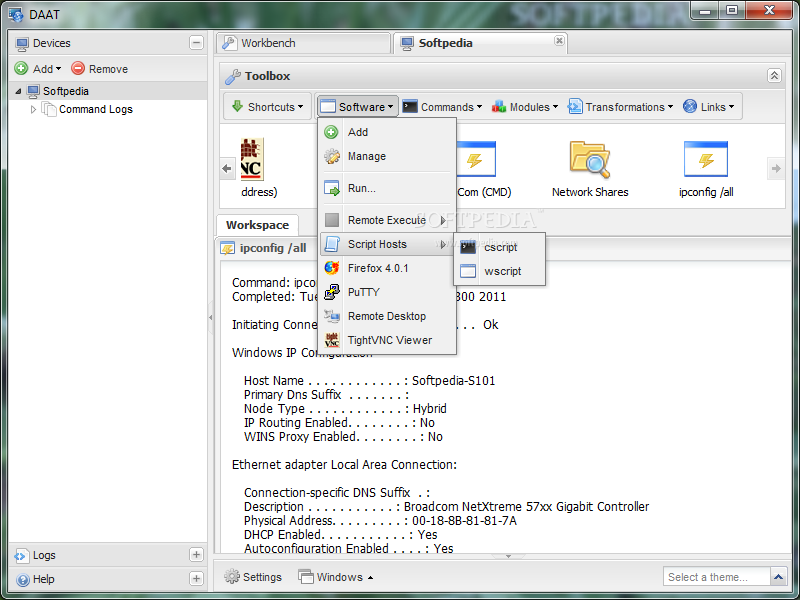This screenshot has height=600, width=800.
Task: Open Settings in bottom bar
Action: (253, 577)
